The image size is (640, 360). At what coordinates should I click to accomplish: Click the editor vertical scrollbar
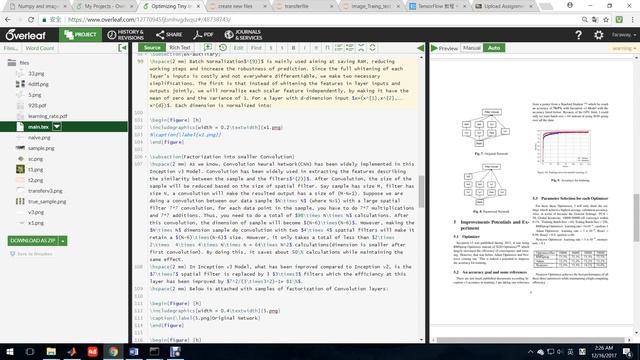[x=421, y=192]
